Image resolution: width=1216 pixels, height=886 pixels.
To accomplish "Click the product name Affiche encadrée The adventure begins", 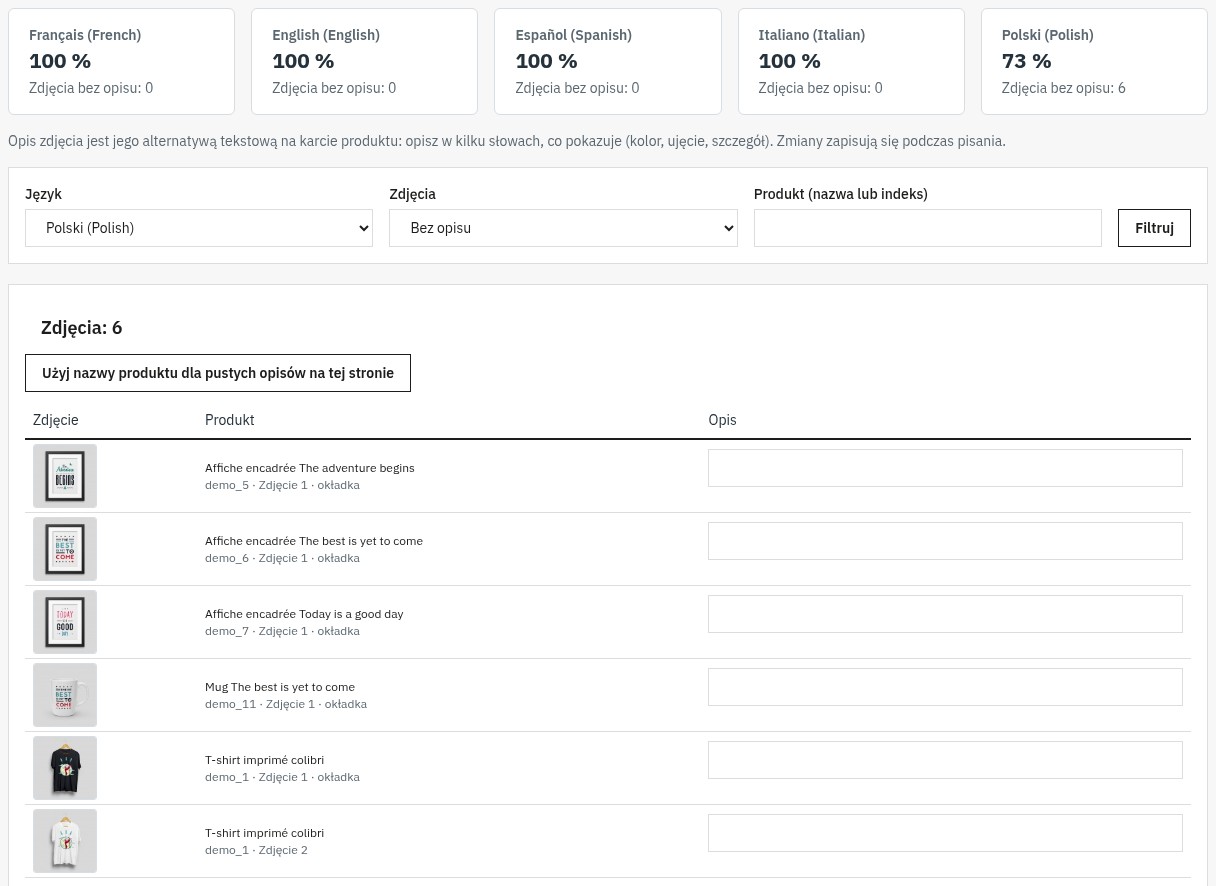I will pos(310,468).
